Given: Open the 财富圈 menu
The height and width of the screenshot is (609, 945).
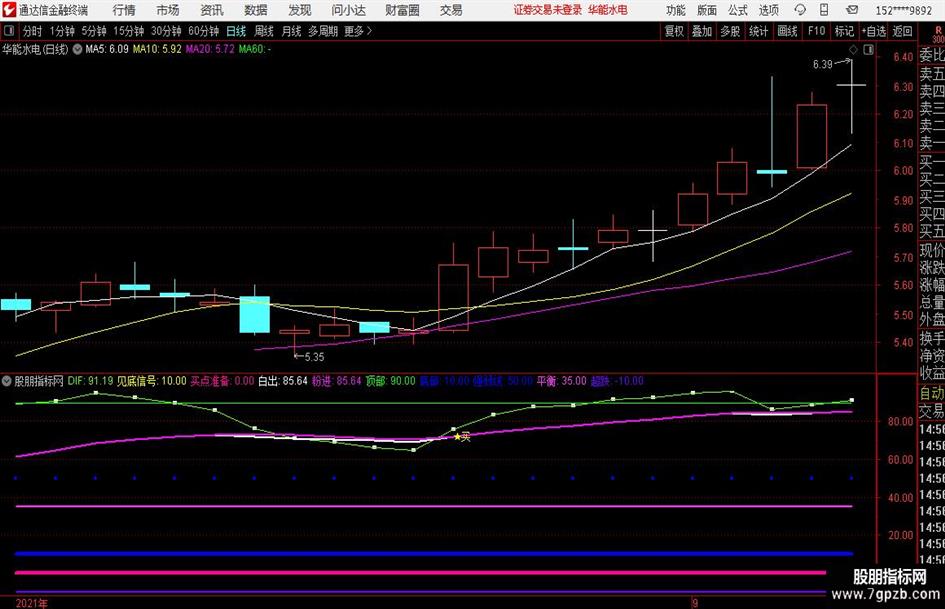Looking at the screenshot, I should pyautogui.click(x=403, y=10).
